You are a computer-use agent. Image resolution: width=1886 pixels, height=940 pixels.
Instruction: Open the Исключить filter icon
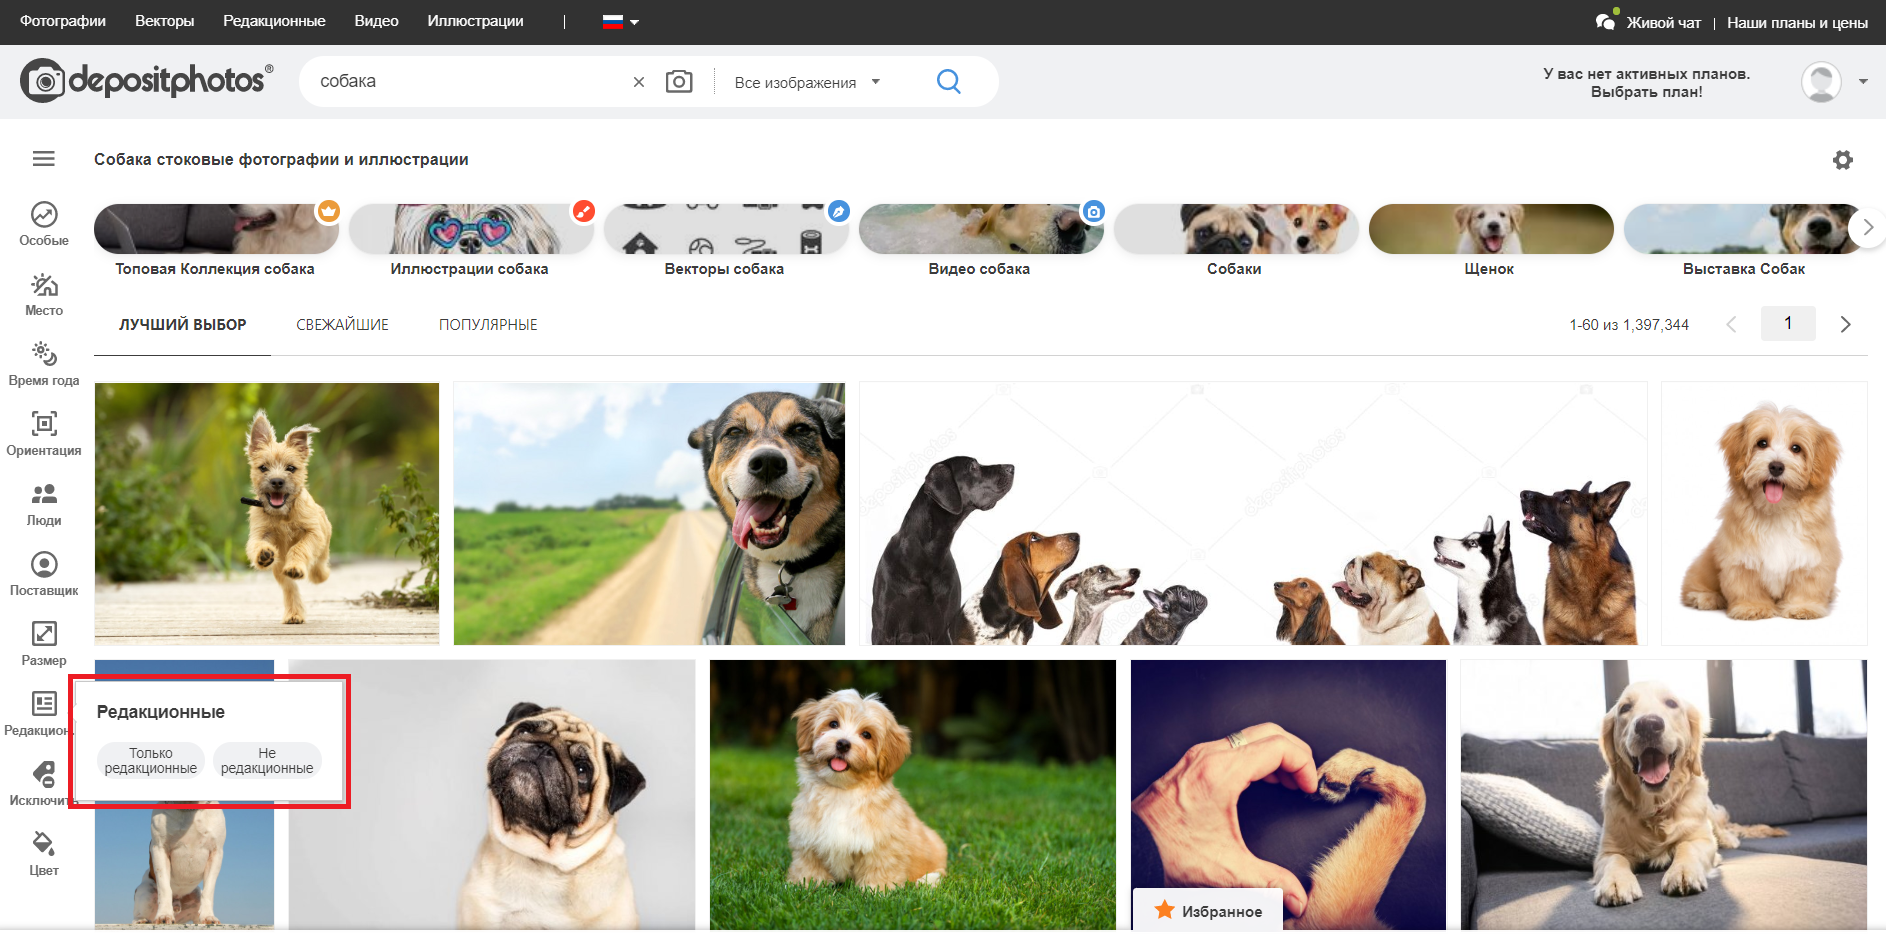[x=44, y=774]
